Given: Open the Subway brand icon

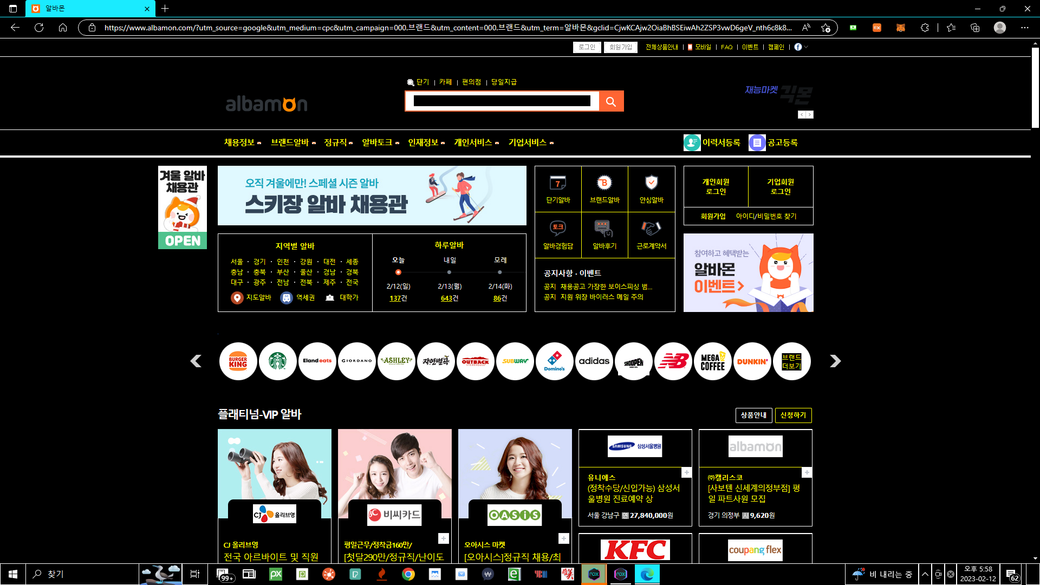Looking at the screenshot, I should point(515,361).
